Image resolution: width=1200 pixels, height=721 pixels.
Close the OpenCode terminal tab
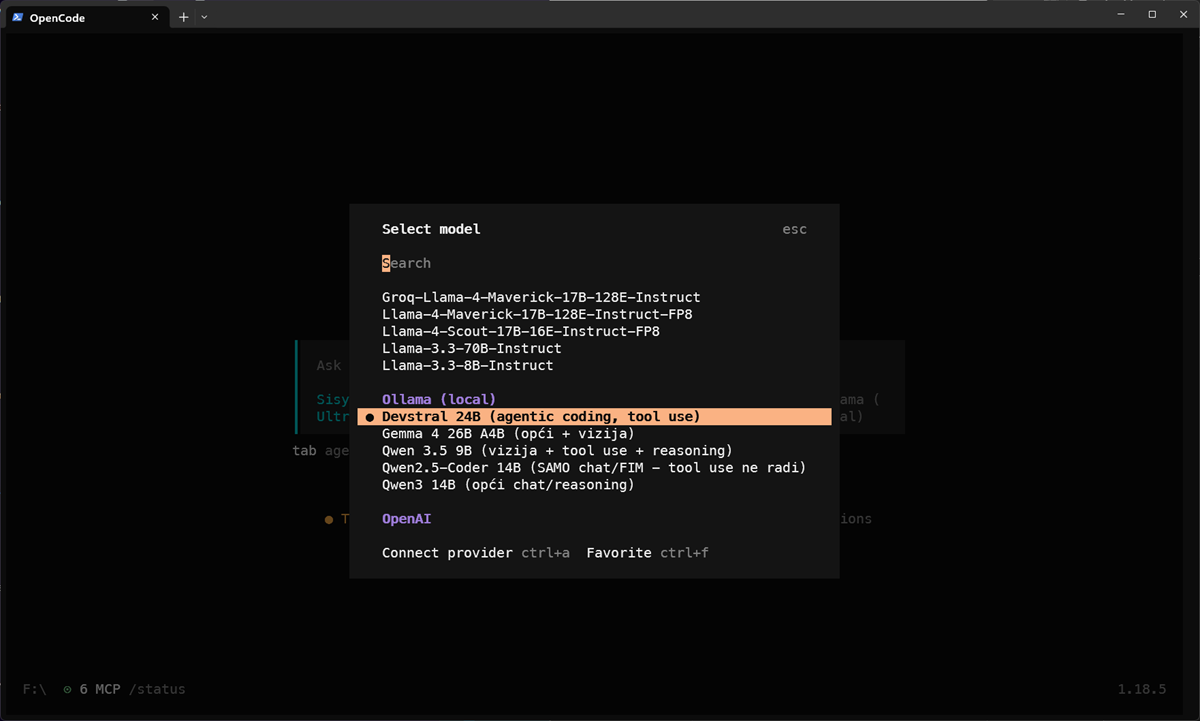[x=155, y=17]
